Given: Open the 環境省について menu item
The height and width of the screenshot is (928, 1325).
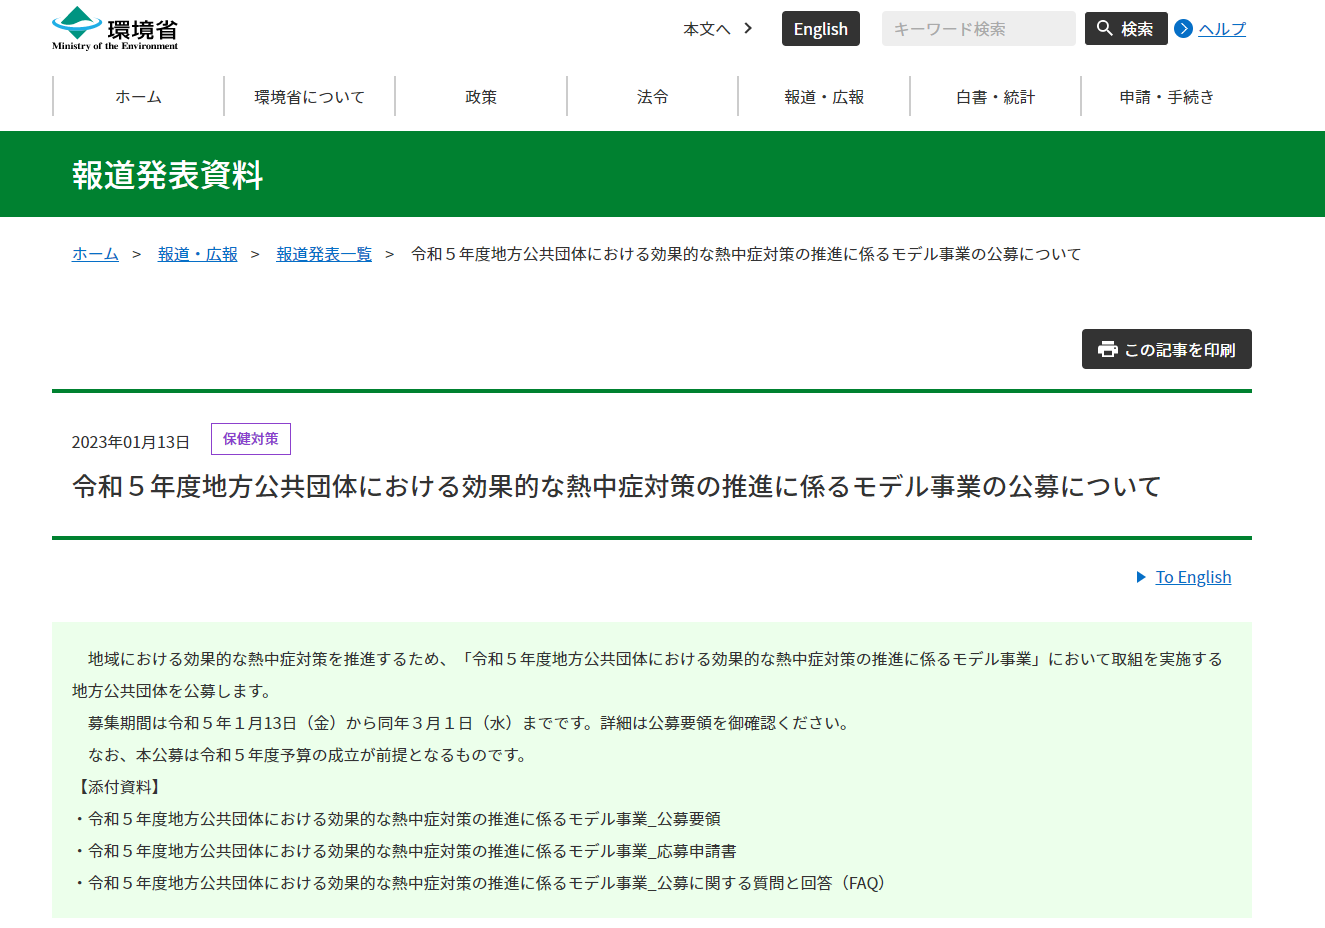Looking at the screenshot, I should pos(310,97).
